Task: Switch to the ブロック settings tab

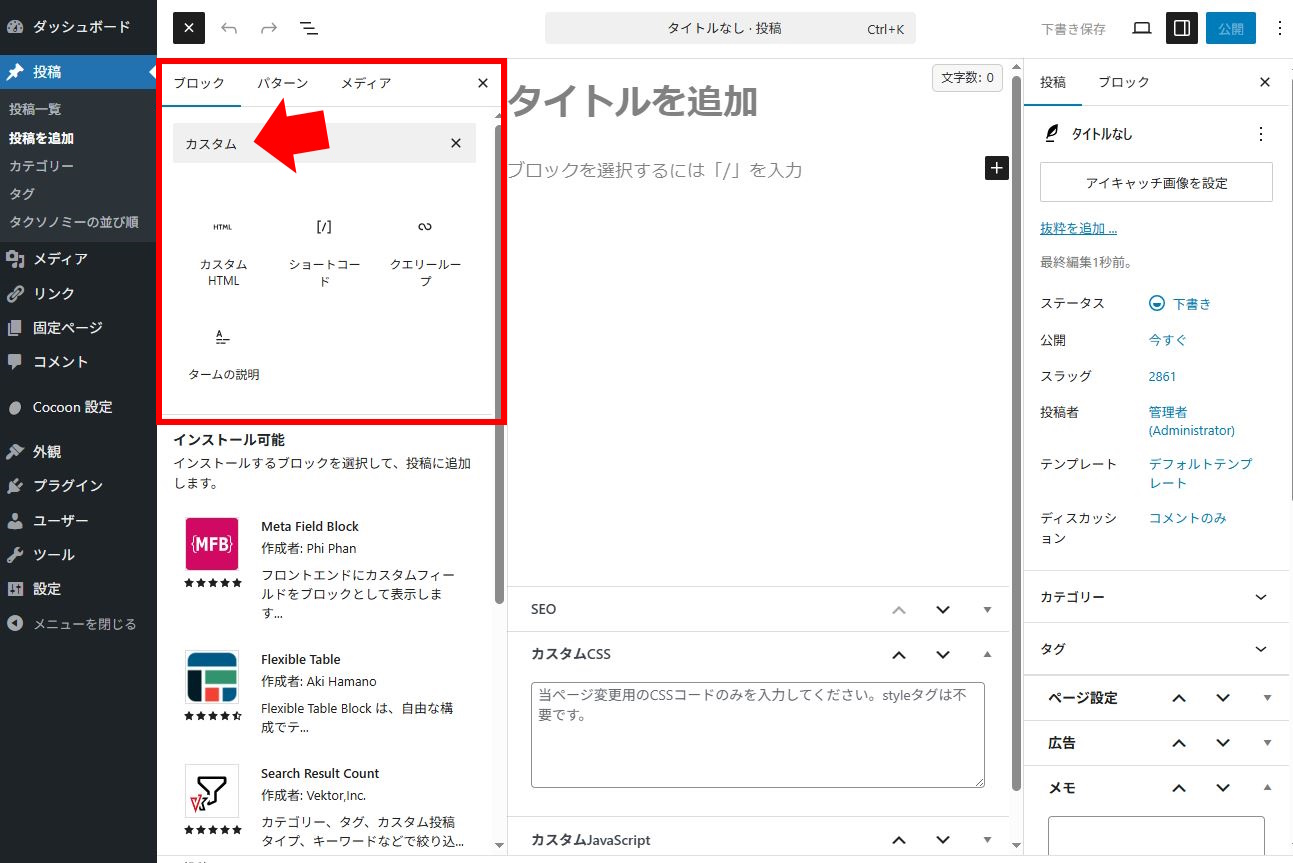Action: click(1124, 83)
